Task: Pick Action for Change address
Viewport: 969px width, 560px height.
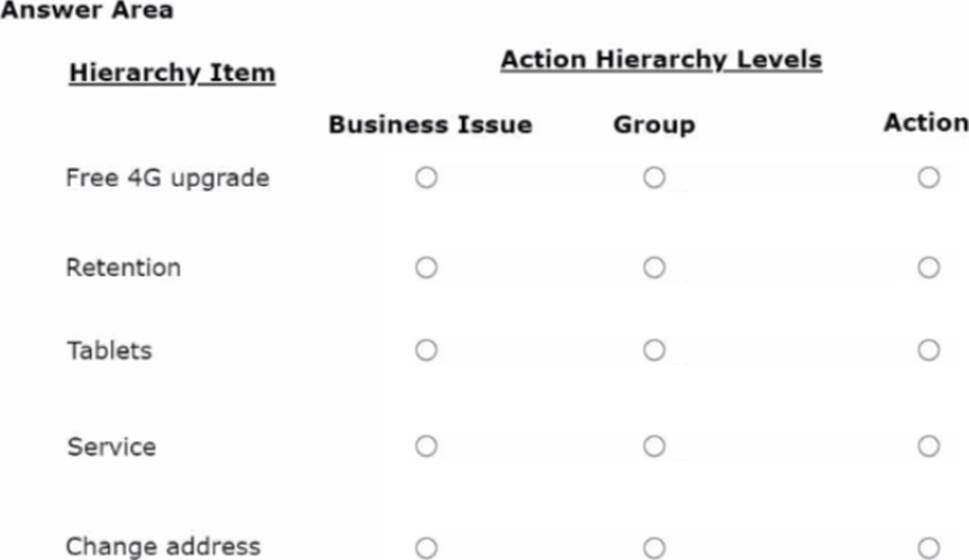Action: coord(928,547)
